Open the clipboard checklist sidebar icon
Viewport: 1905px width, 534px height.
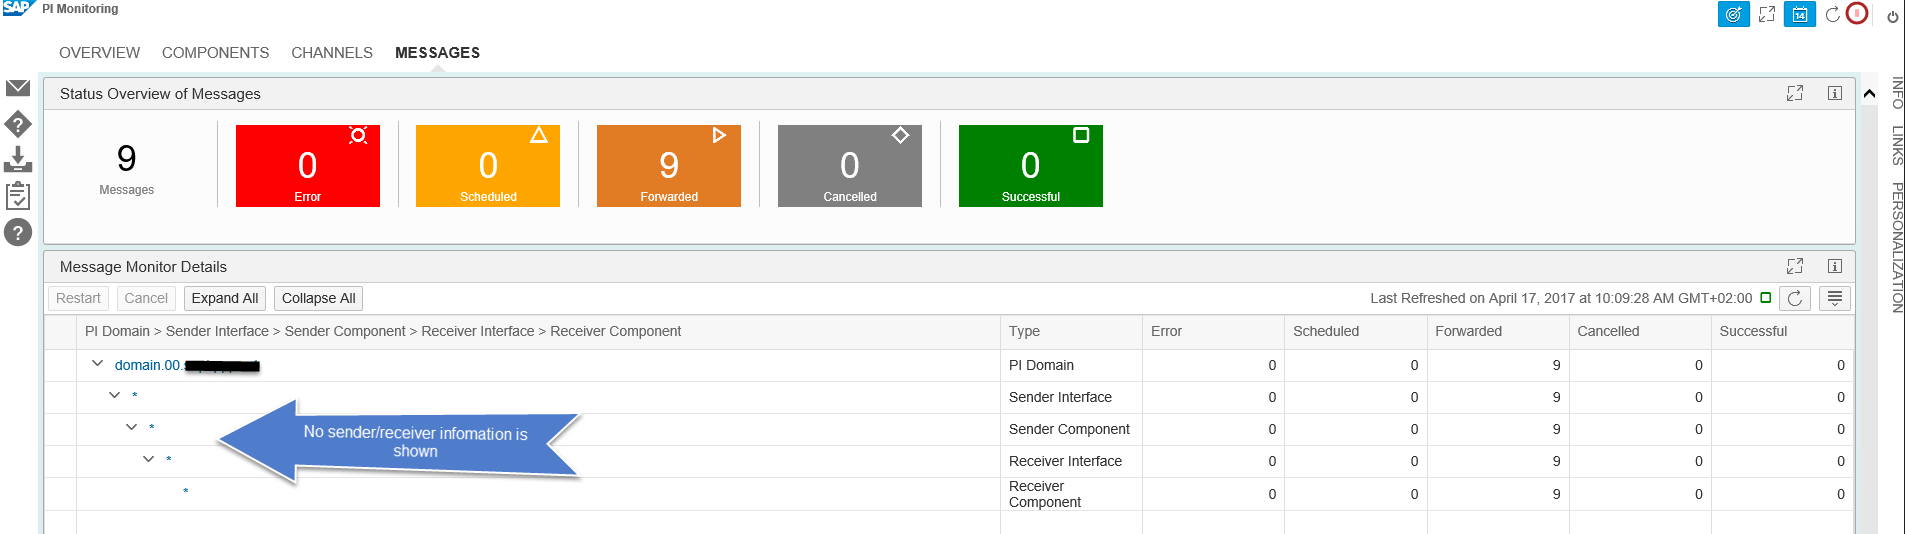point(18,195)
